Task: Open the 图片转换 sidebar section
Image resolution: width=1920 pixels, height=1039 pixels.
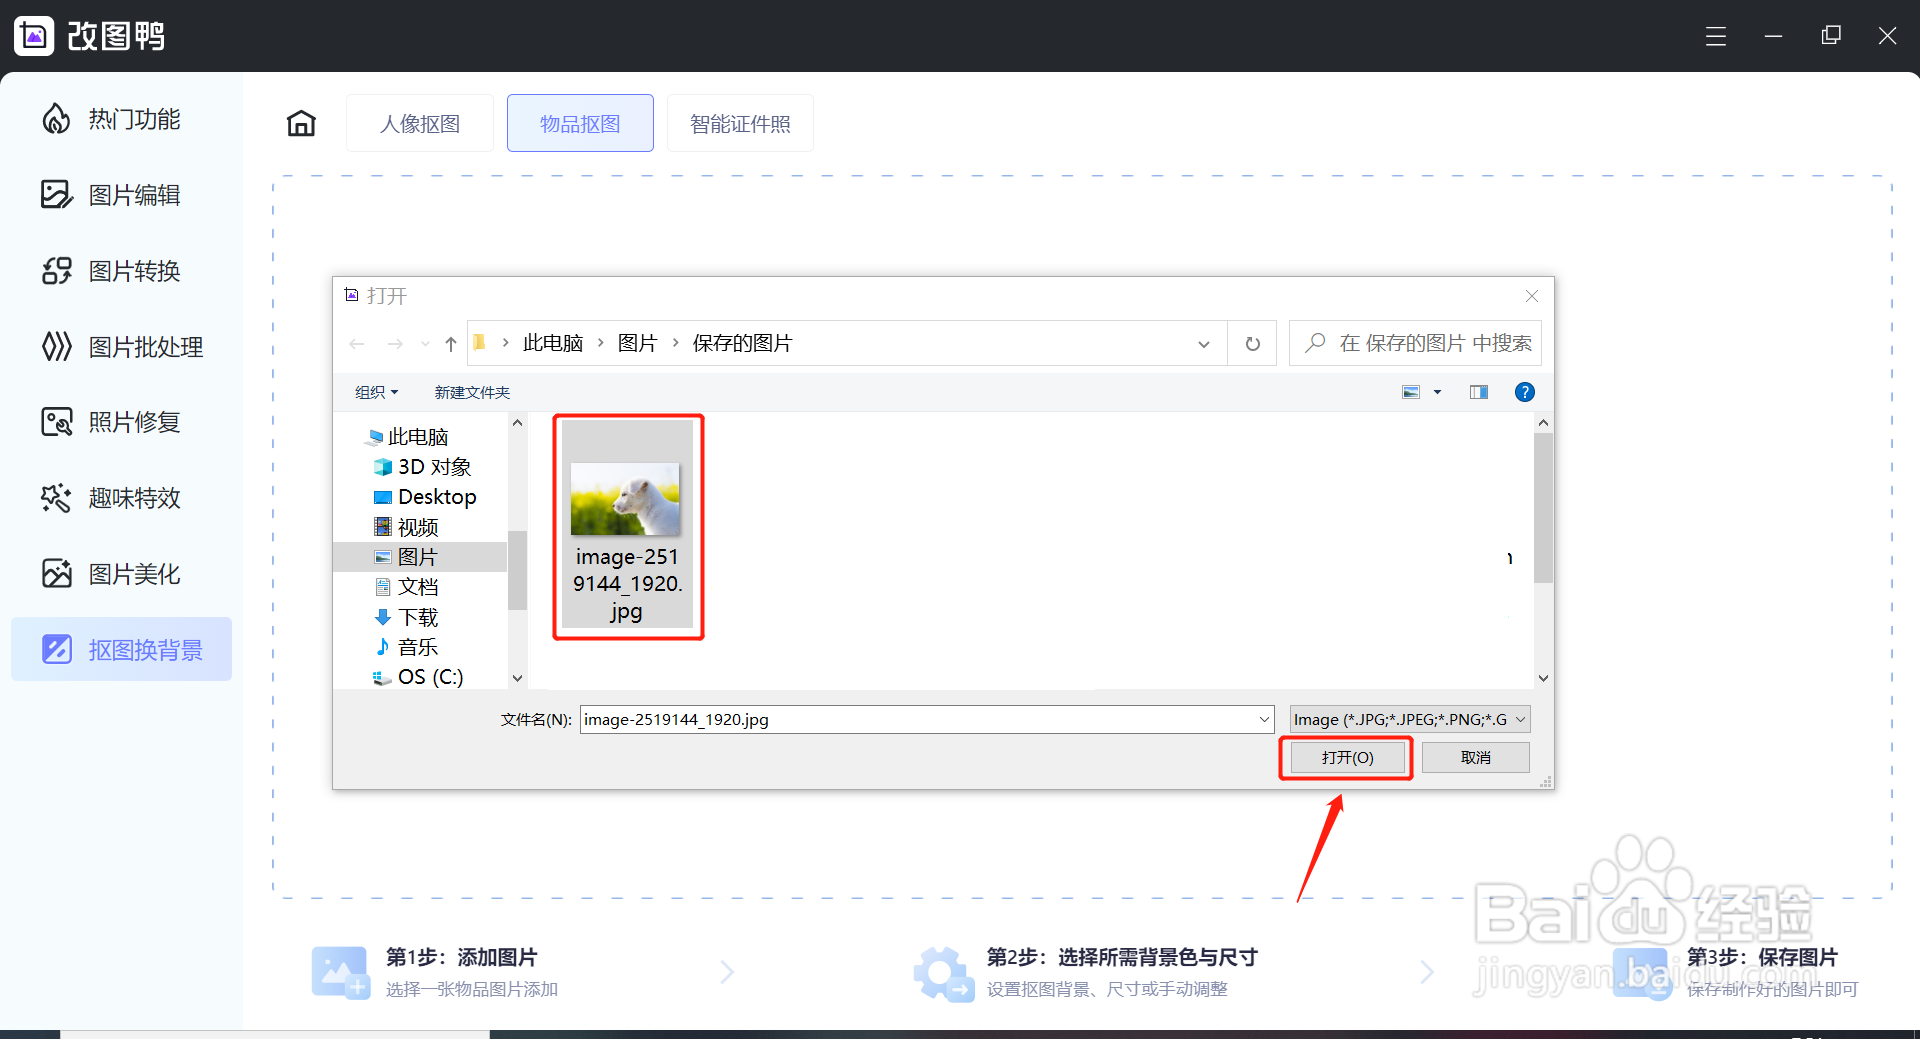Action: click(x=110, y=271)
